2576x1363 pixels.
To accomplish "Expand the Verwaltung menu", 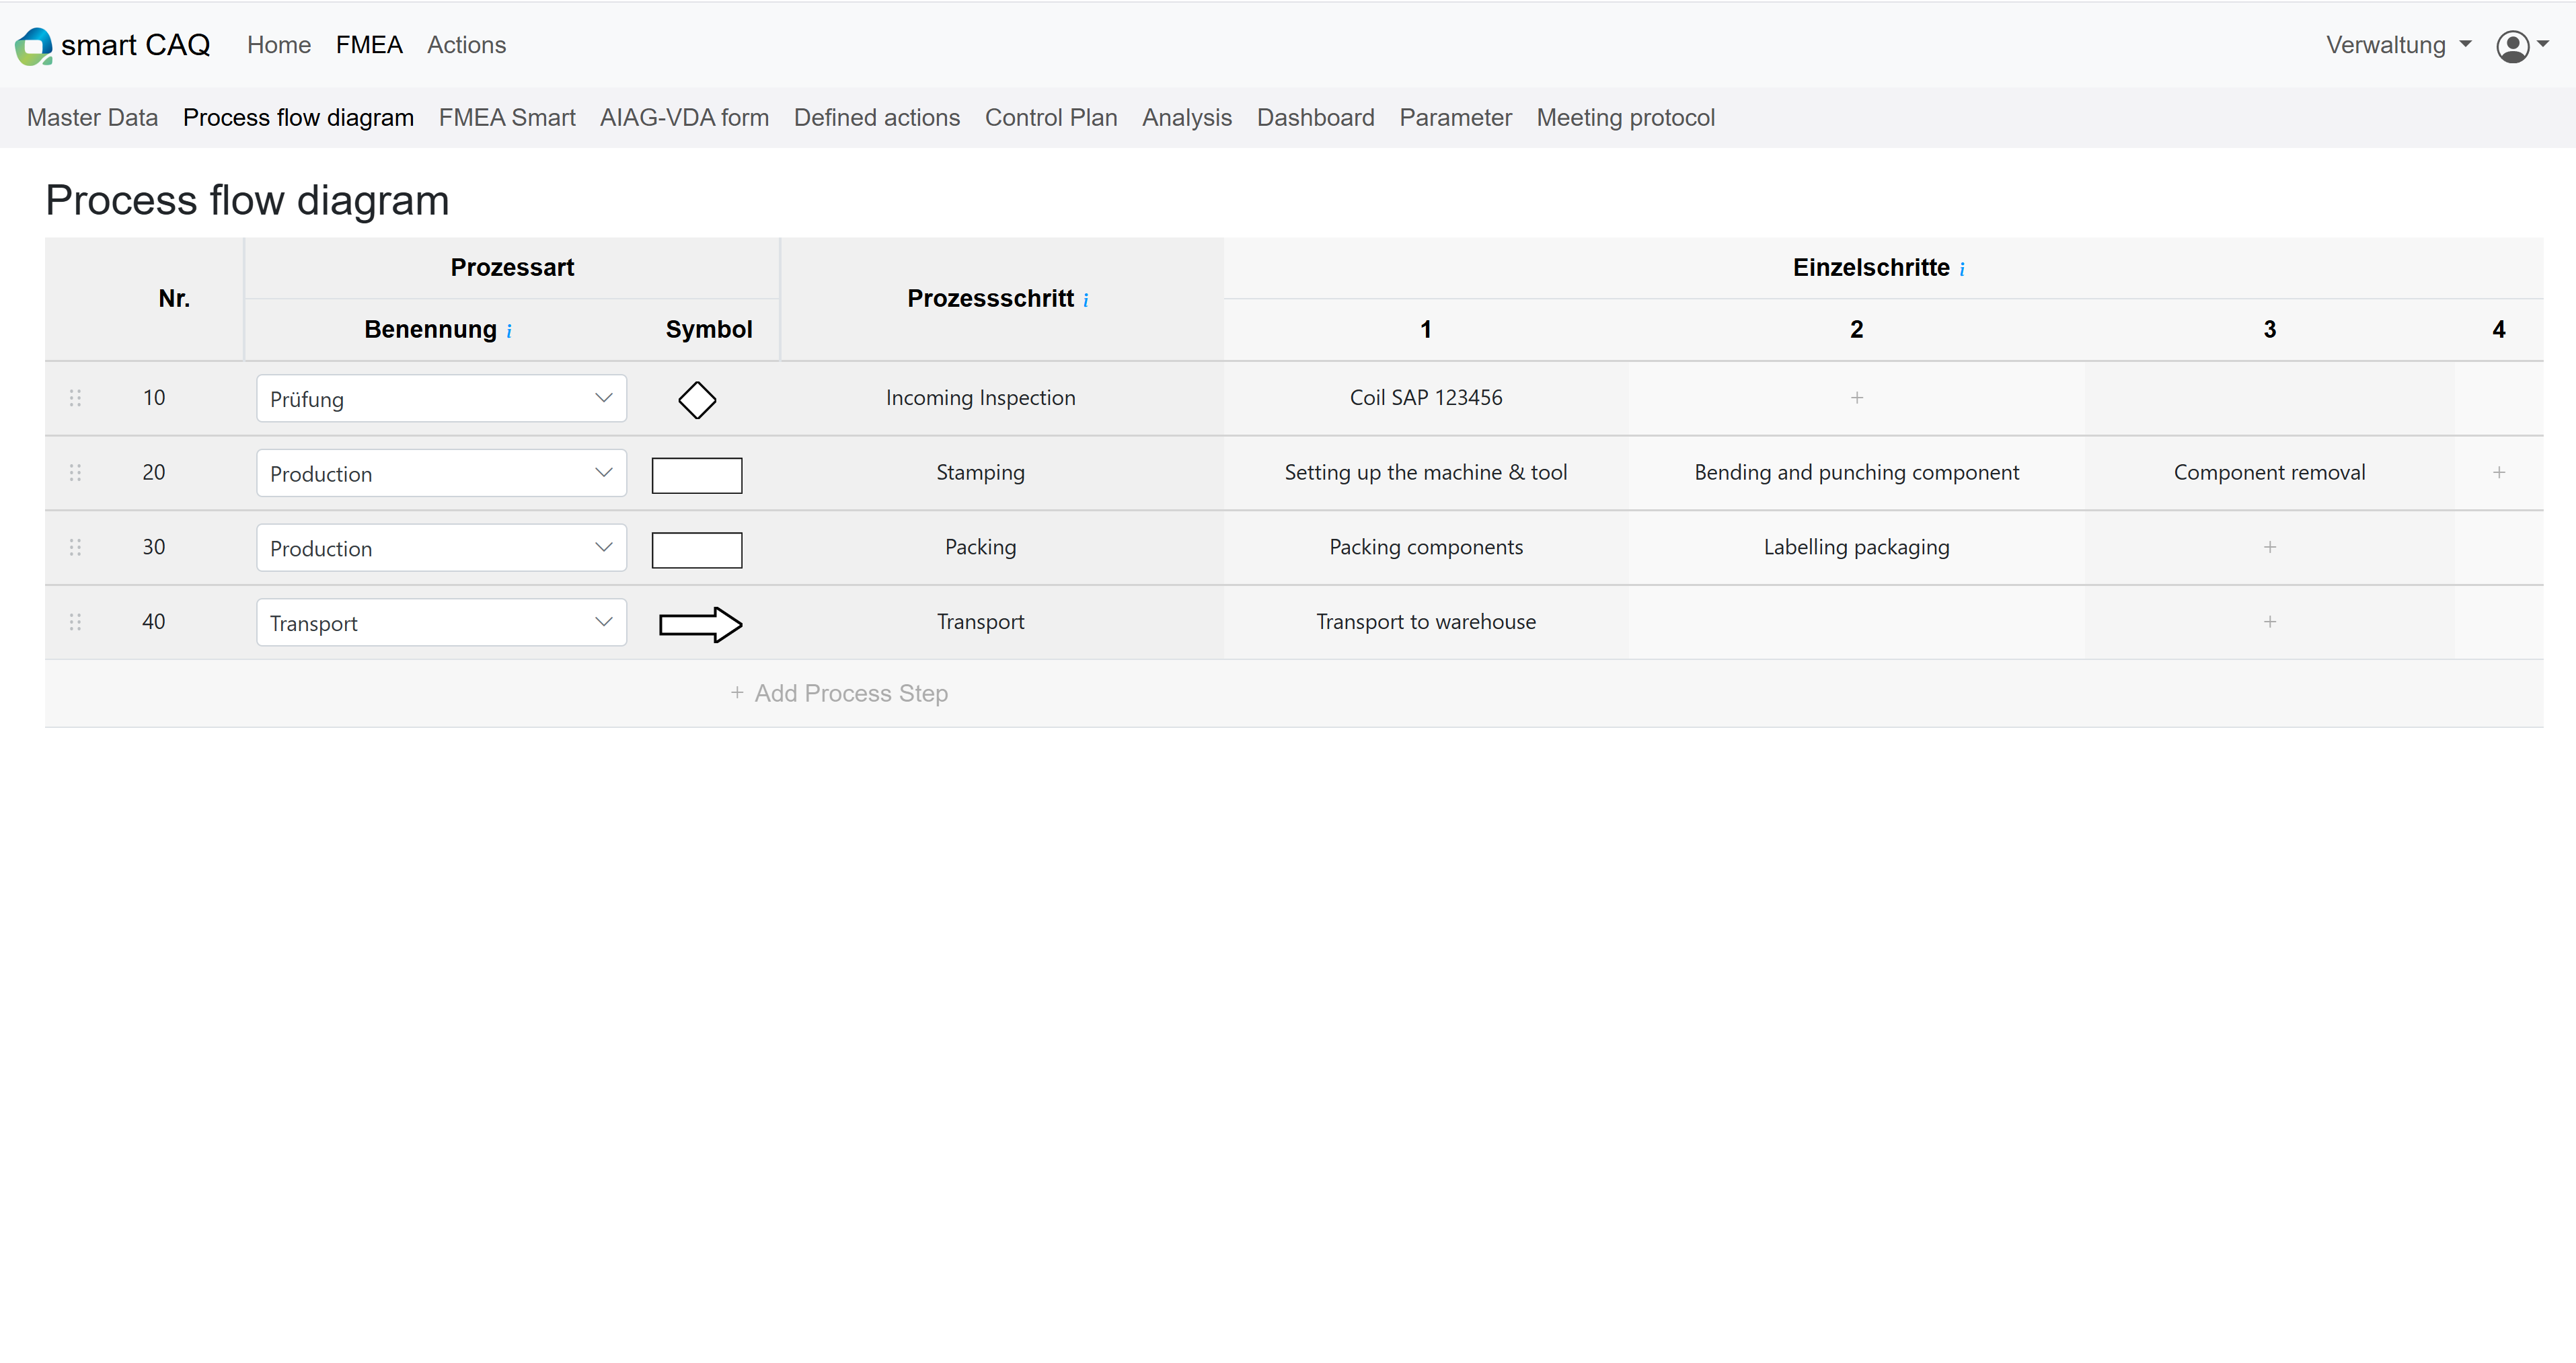I will pos(2397,45).
